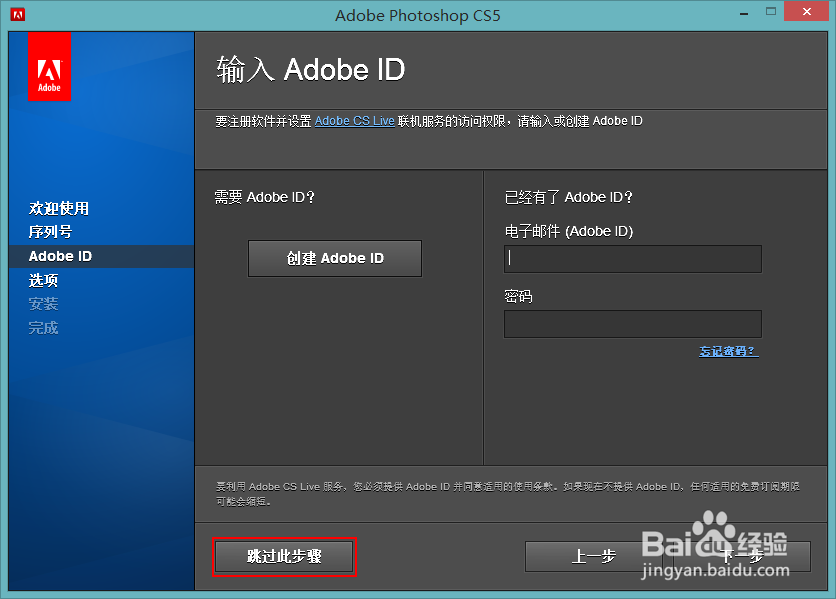Viewport: 836px width, 599px height.
Task: Close the Adobe Photoshop CS5 installer
Action: coord(806,12)
